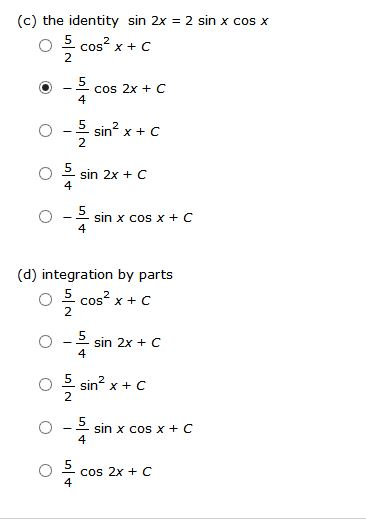
Task: Click the −5/4 cos 2x + C answer text
Action: pos(114,90)
